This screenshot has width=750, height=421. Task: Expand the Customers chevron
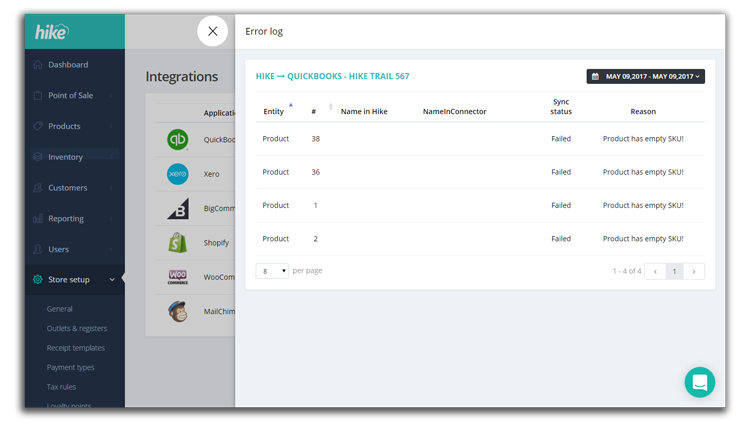[x=111, y=188]
